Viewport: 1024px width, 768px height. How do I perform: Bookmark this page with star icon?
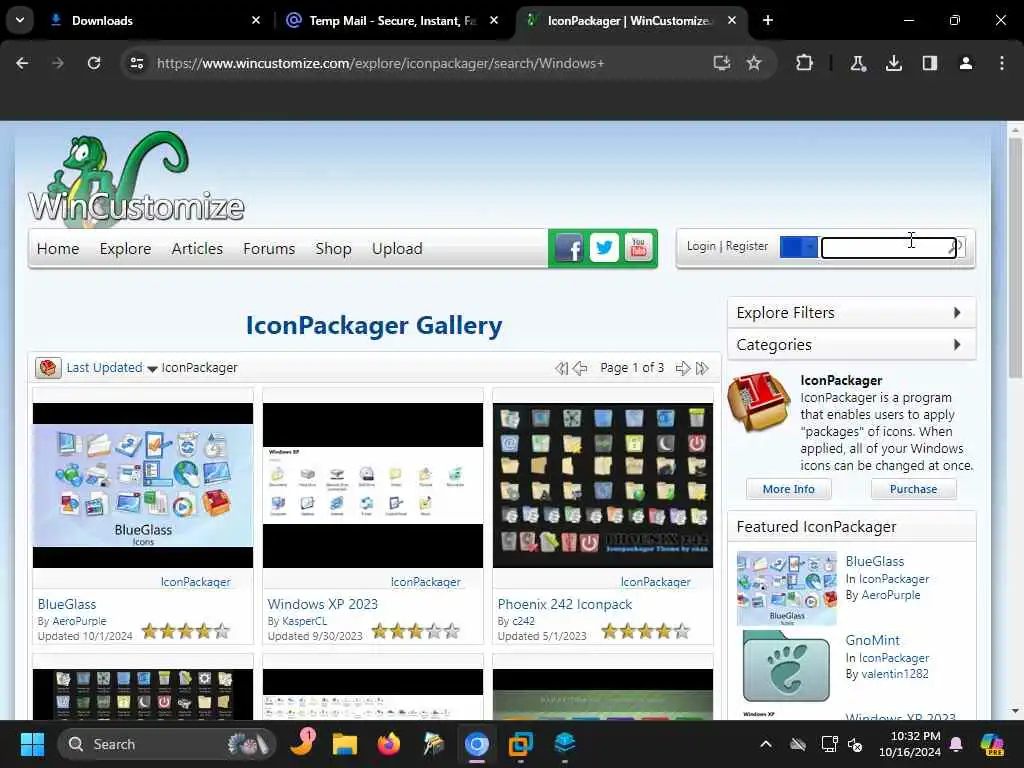click(754, 63)
